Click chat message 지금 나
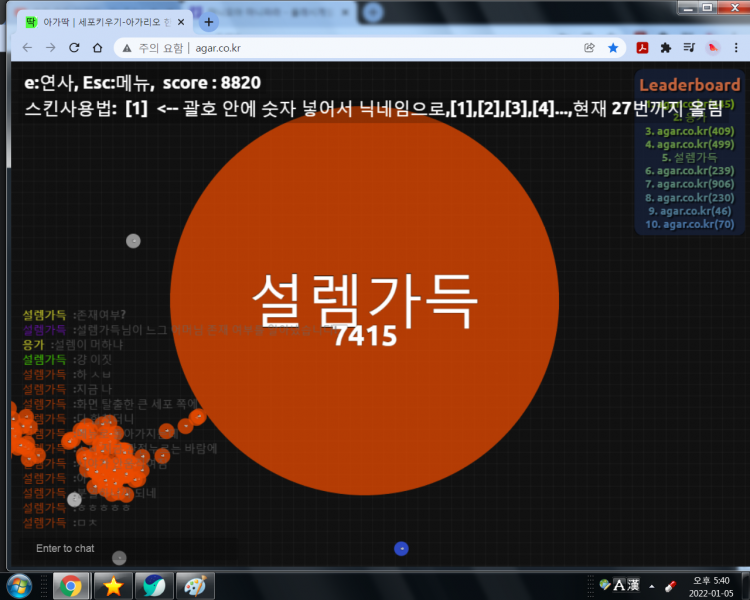 94,389
